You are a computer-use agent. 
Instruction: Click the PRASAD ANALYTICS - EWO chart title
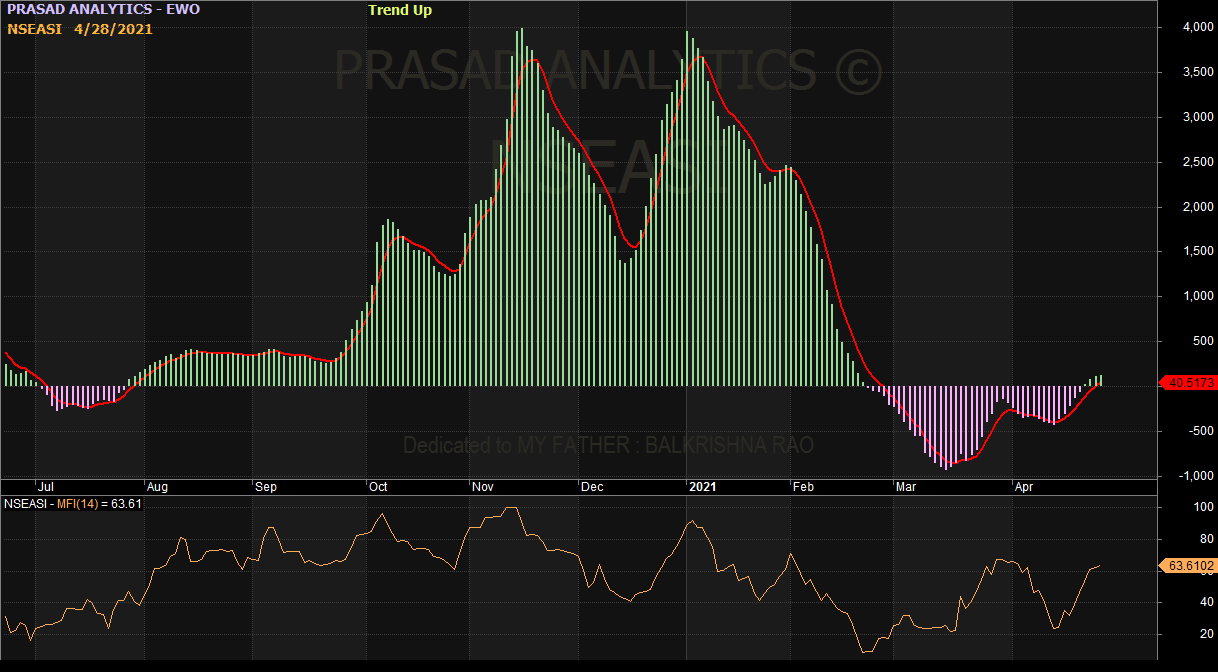(103, 10)
